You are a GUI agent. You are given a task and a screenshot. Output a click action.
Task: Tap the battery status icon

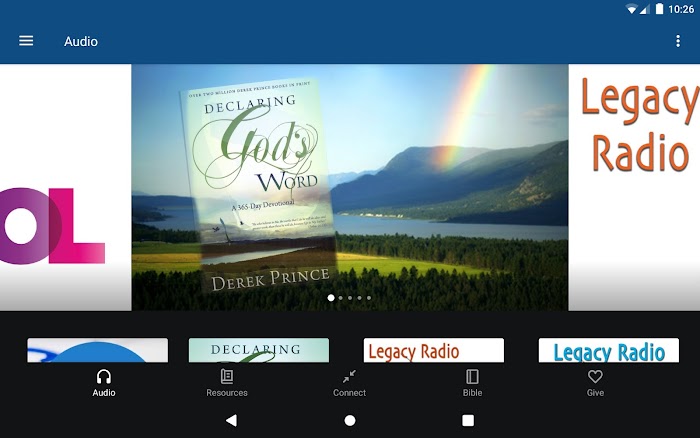tap(659, 9)
